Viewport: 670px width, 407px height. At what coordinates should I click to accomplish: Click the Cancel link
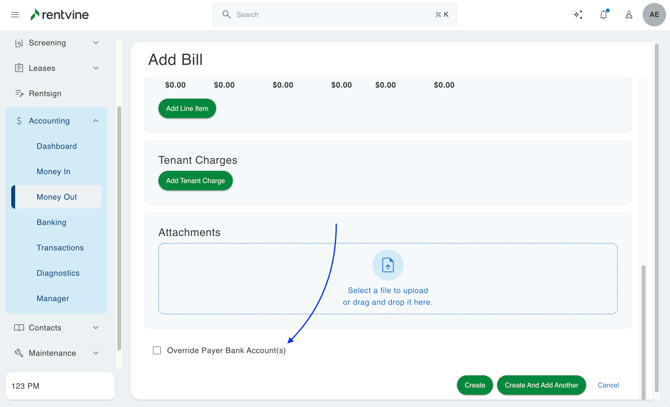608,385
